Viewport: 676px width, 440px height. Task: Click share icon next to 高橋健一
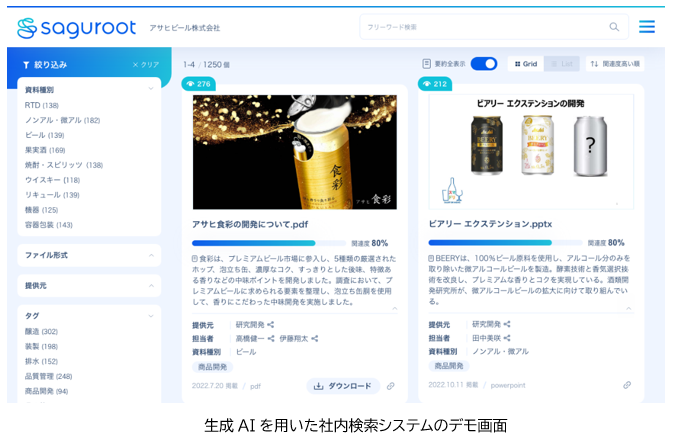coord(271,338)
